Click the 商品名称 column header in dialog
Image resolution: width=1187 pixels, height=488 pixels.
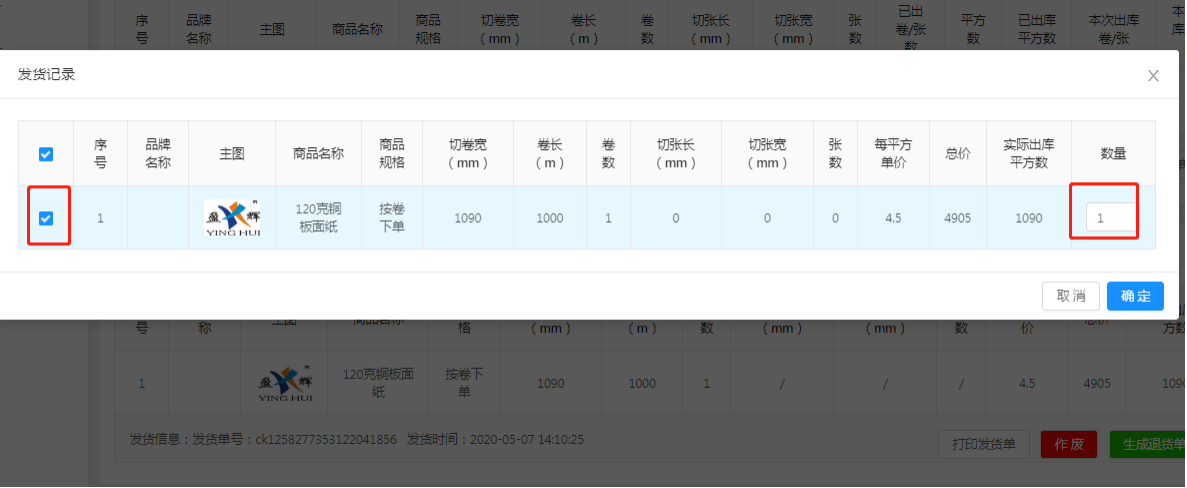[x=318, y=154]
